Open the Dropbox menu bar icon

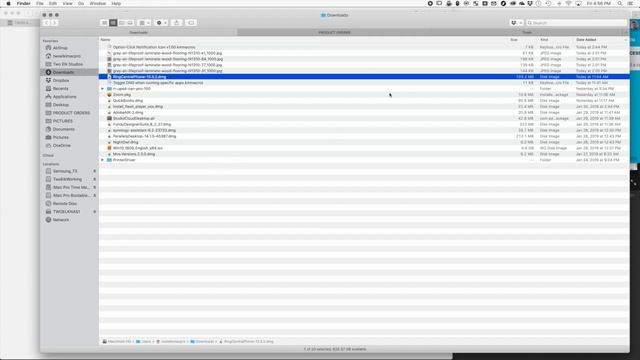[x=531, y=3]
